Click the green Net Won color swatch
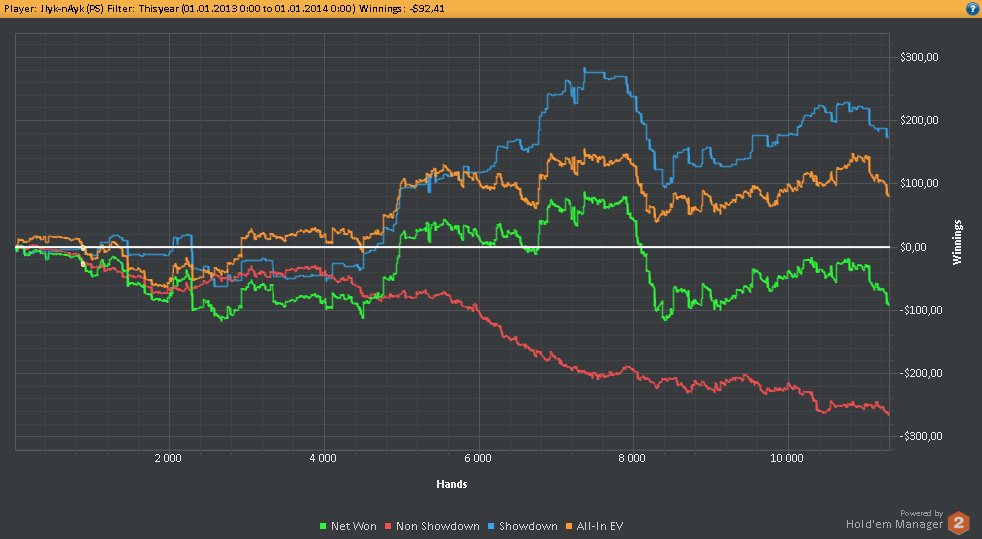Screen dimensions: 982x539 [323, 526]
